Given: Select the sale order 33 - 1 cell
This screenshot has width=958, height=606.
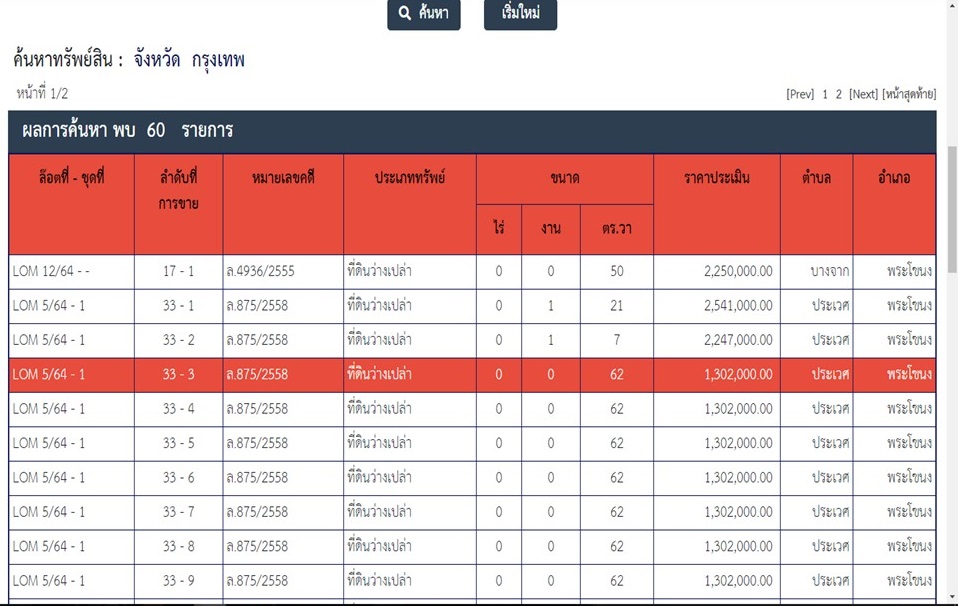Looking at the screenshot, I should (x=178, y=306).
